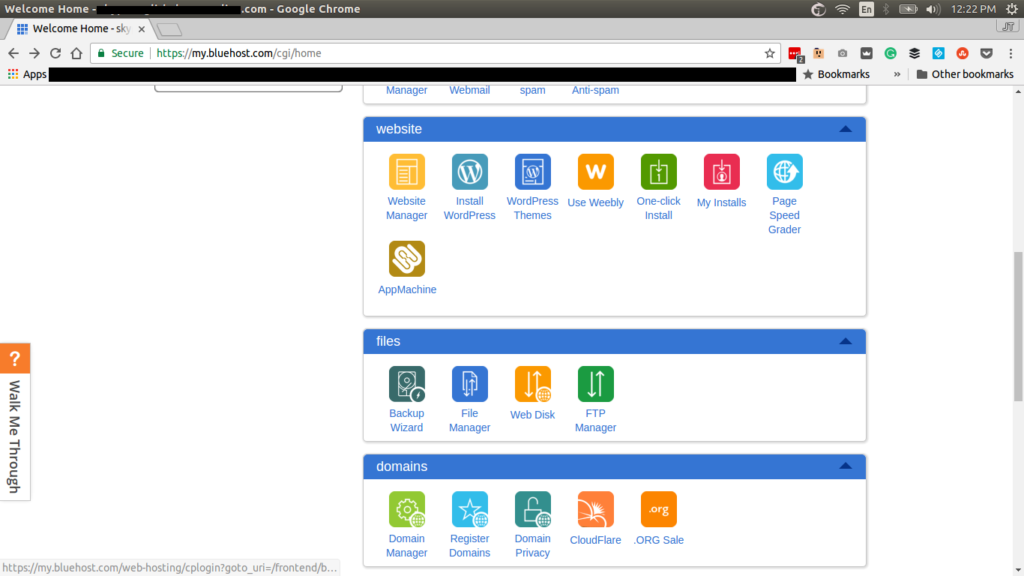
Task: Open the Apps shortcut in bookmarks bar
Action: coord(27,74)
